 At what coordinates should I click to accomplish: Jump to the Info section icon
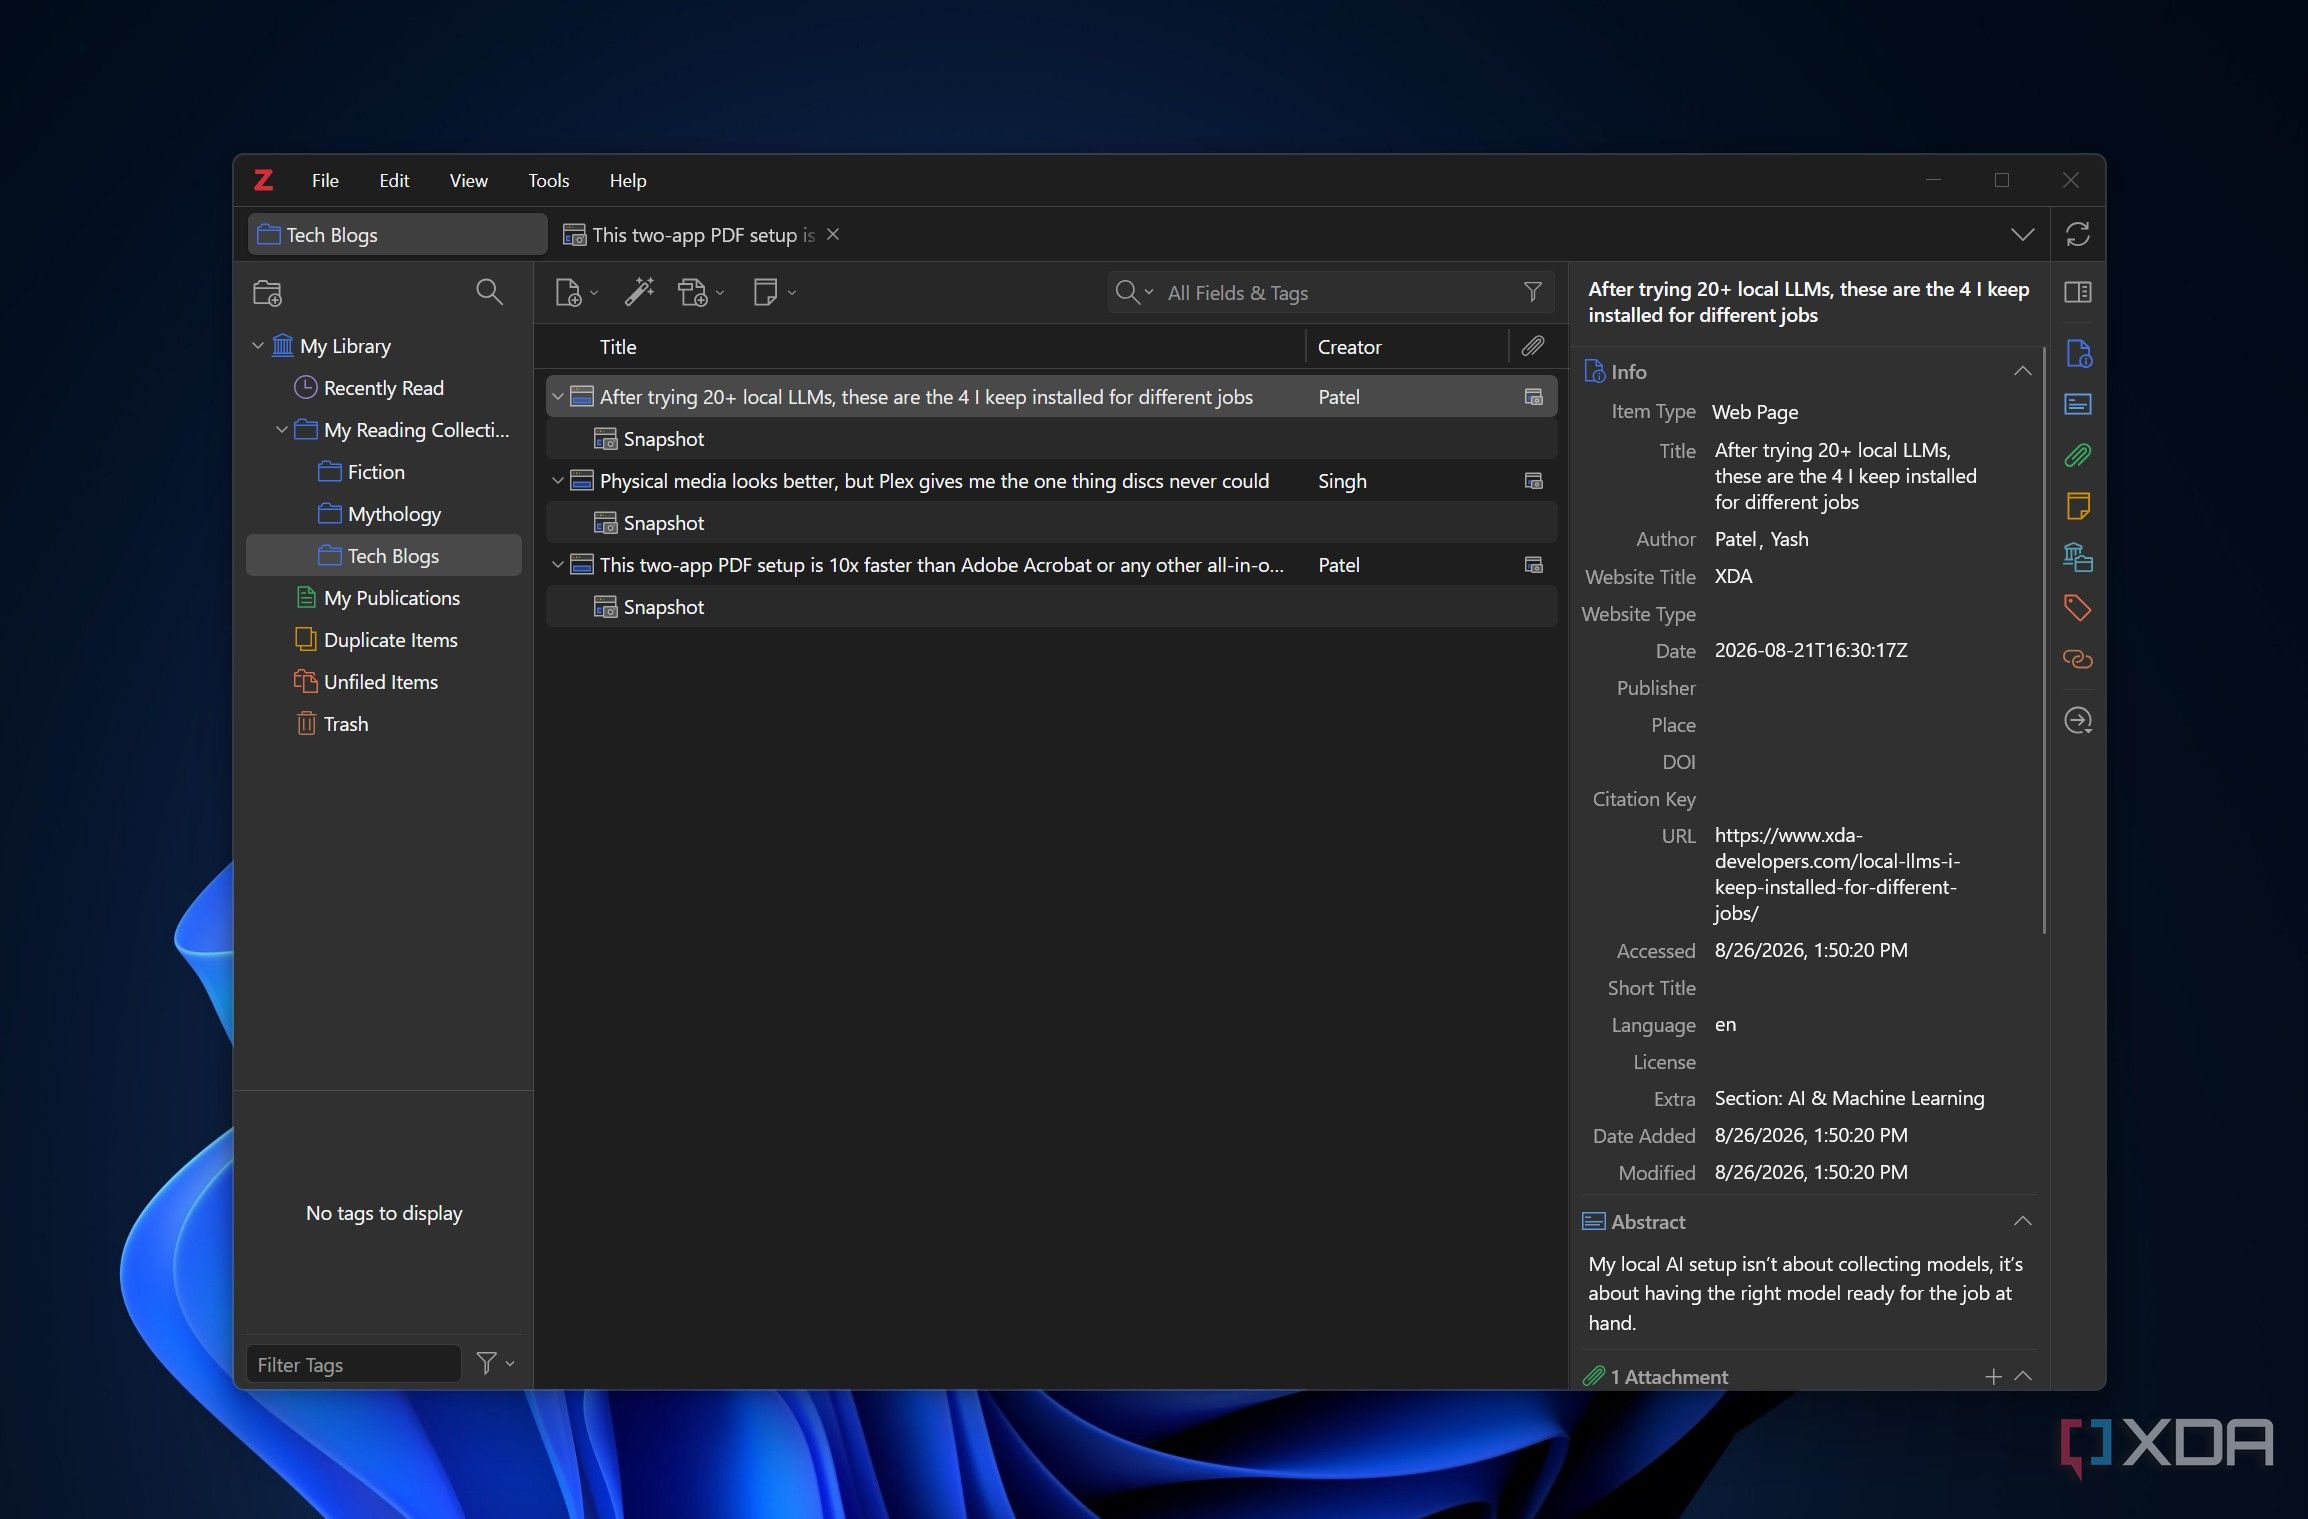tap(2078, 354)
